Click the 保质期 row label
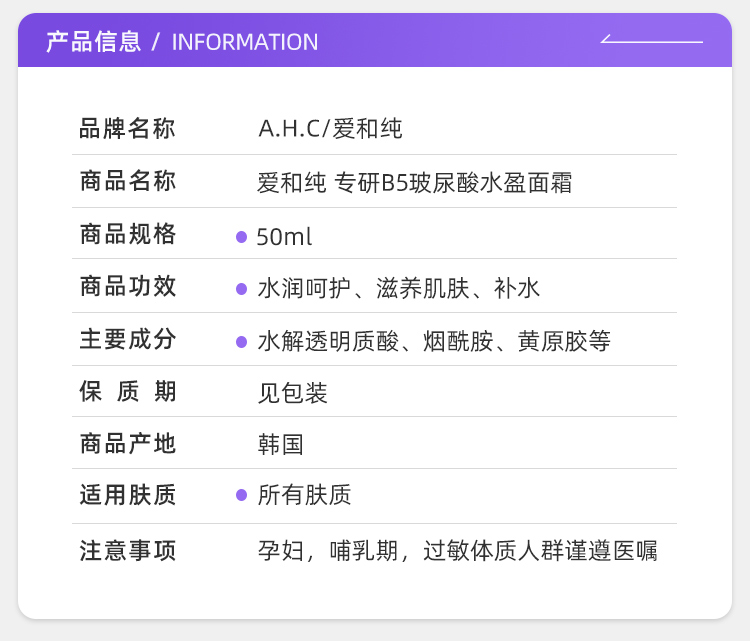The image size is (750, 641). tap(128, 392)
